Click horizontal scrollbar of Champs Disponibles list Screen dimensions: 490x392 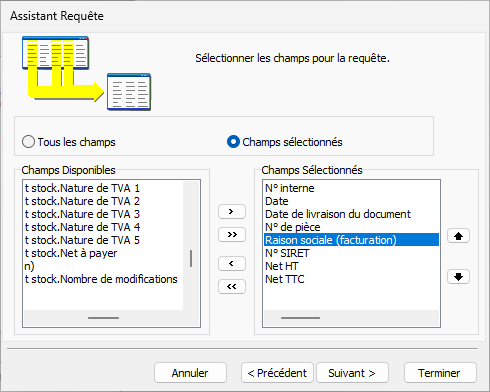[104, 318]
